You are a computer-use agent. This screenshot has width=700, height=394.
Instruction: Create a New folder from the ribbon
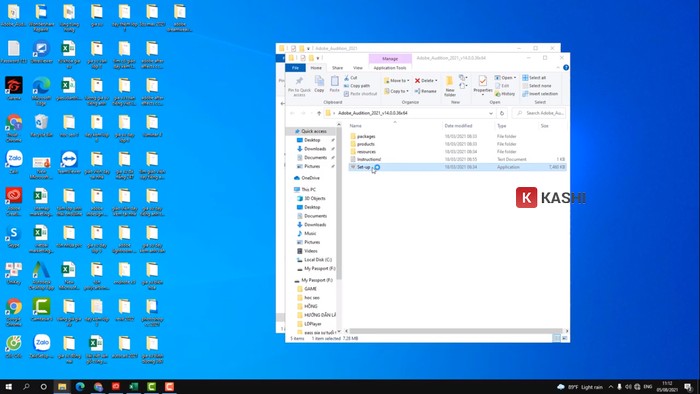pos(450,86)
